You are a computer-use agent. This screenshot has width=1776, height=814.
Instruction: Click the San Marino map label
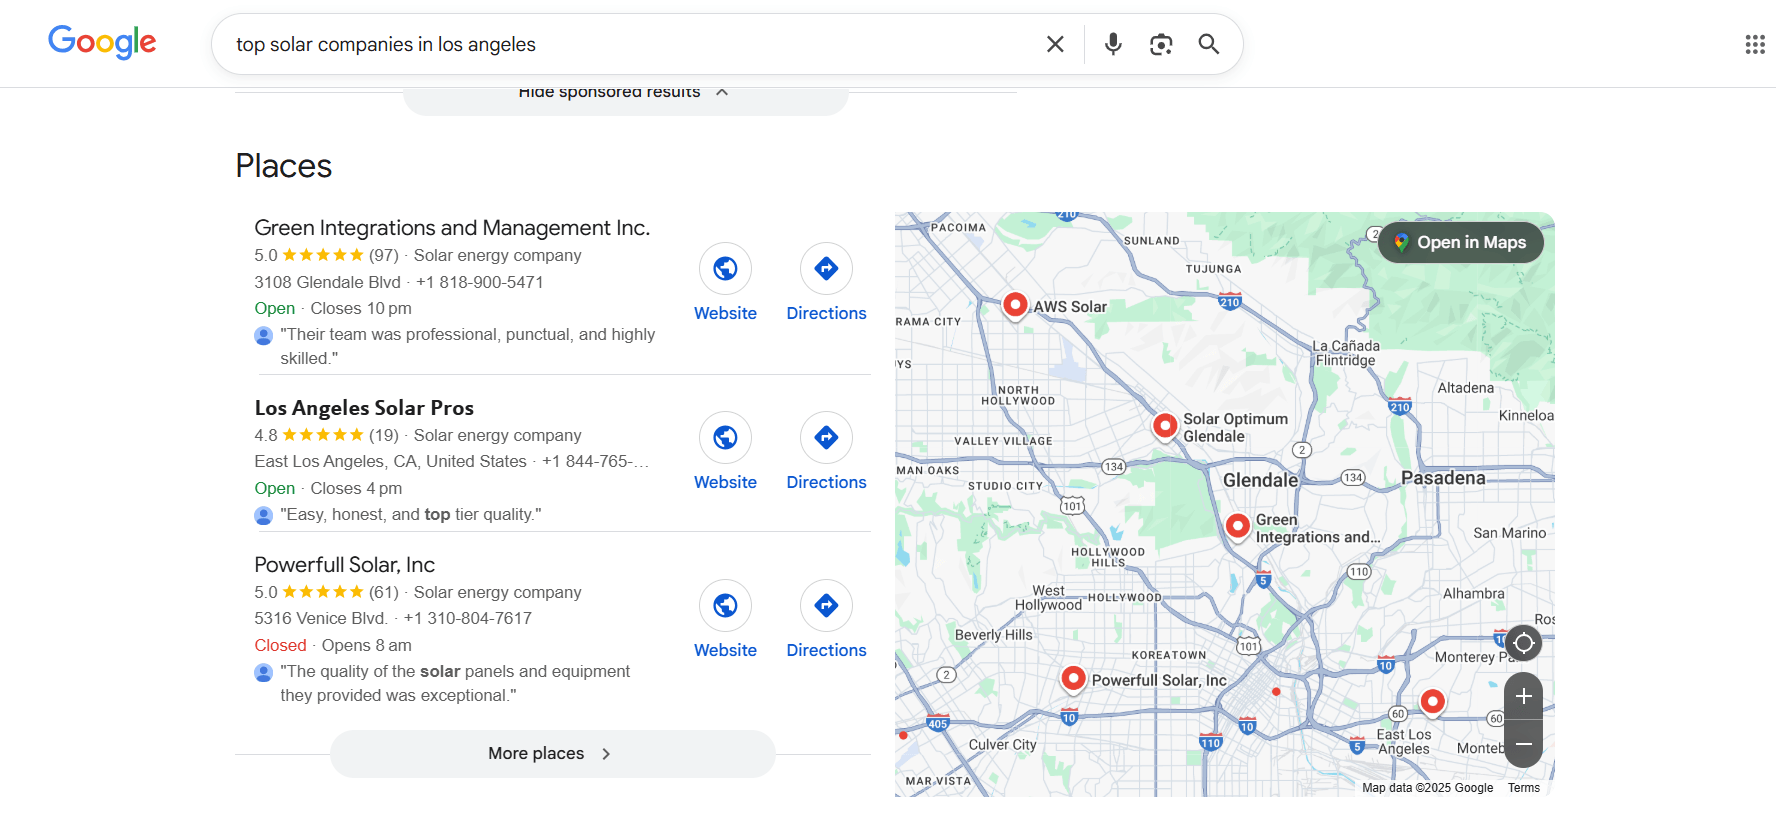pos(1510,533)
